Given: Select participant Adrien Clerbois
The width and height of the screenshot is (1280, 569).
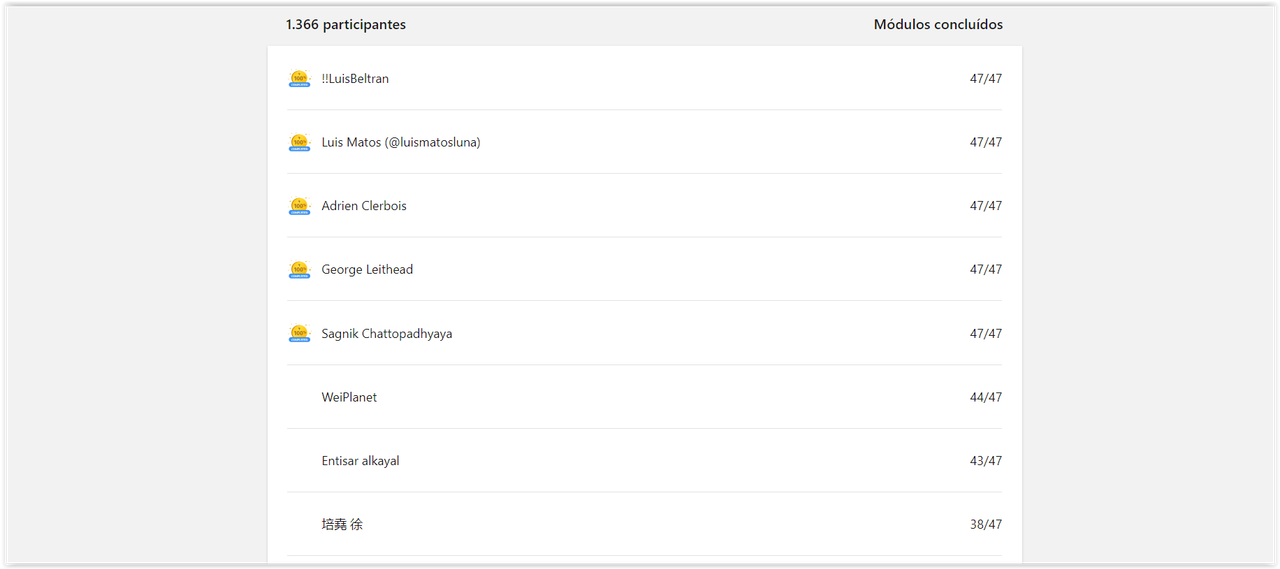Looking at the screenshot, I should pyautogui.click(x=364, y=206).
